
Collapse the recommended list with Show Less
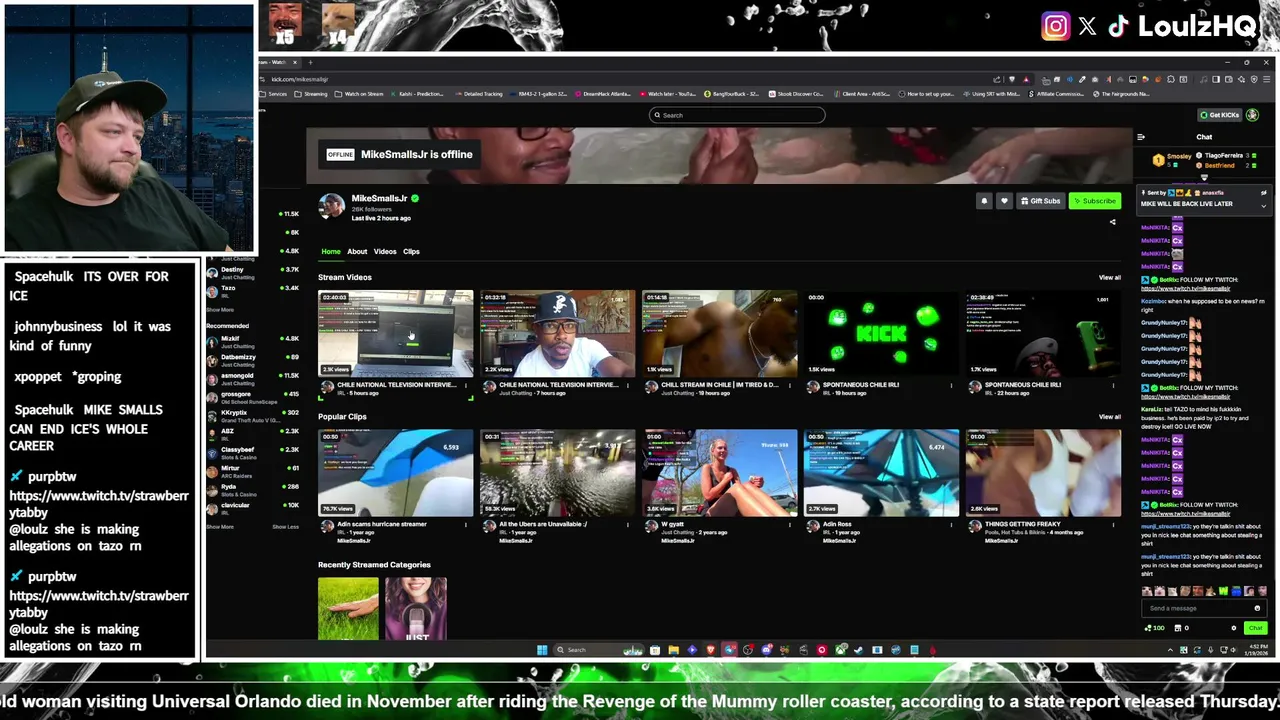pyautogui.click(x=285, y=527)
